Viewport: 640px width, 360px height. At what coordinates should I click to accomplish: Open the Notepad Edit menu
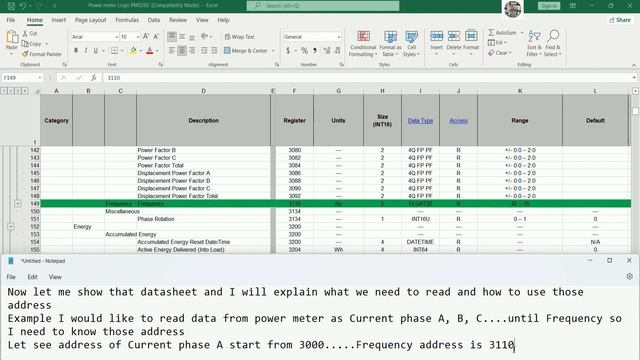tap(32, 277)
